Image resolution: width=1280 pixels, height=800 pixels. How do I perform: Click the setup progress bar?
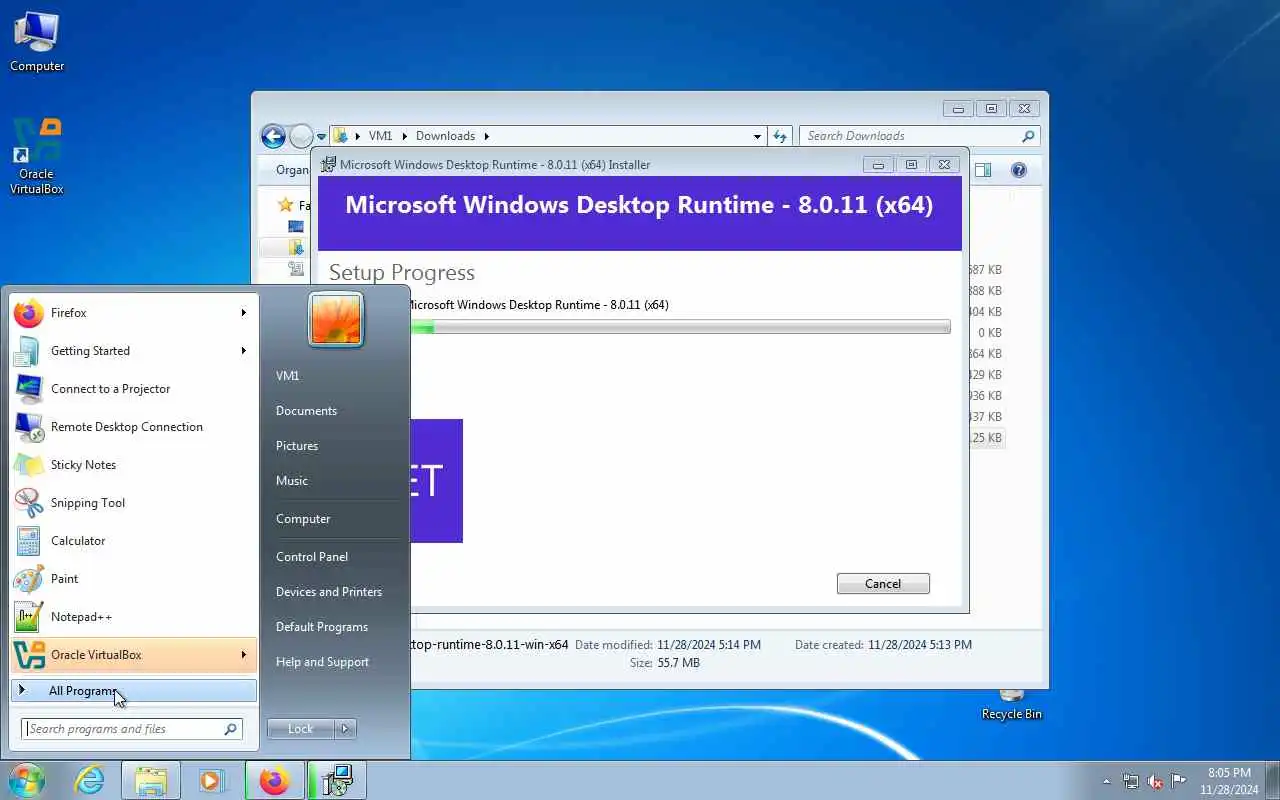679,327
